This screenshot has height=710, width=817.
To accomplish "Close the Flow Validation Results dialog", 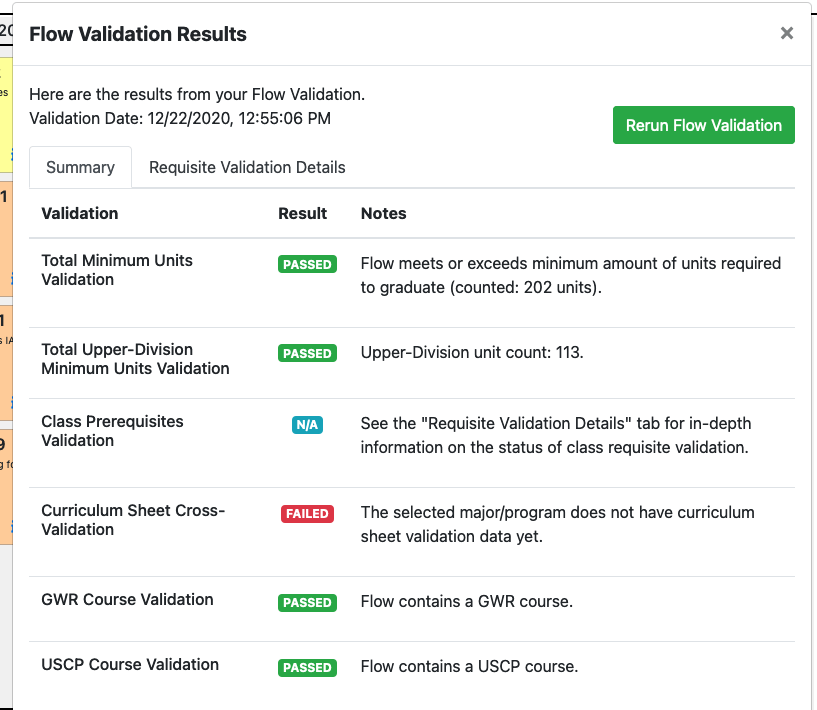I will [786, 34].
